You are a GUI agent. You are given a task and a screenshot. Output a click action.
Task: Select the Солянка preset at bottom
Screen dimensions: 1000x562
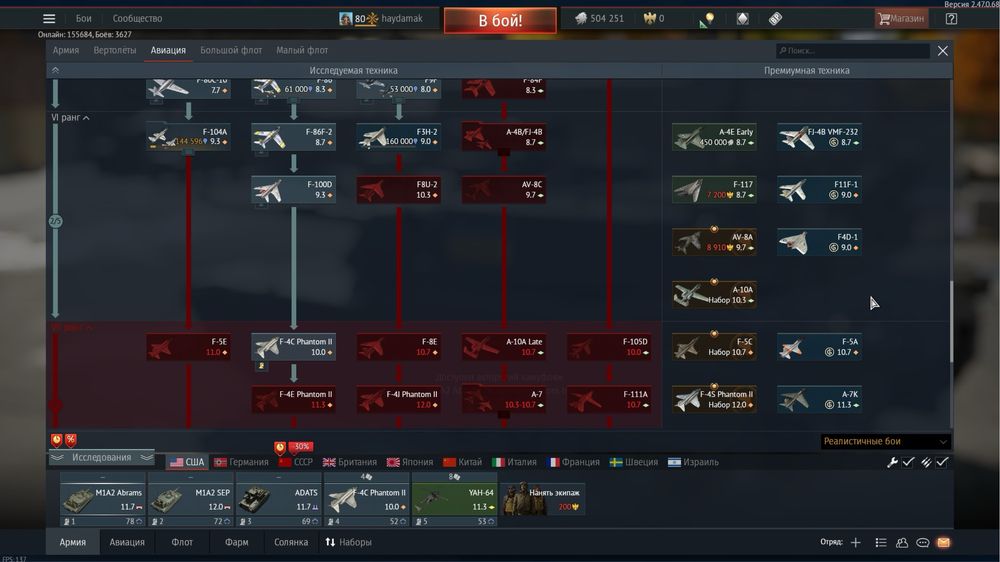[291, 542]
